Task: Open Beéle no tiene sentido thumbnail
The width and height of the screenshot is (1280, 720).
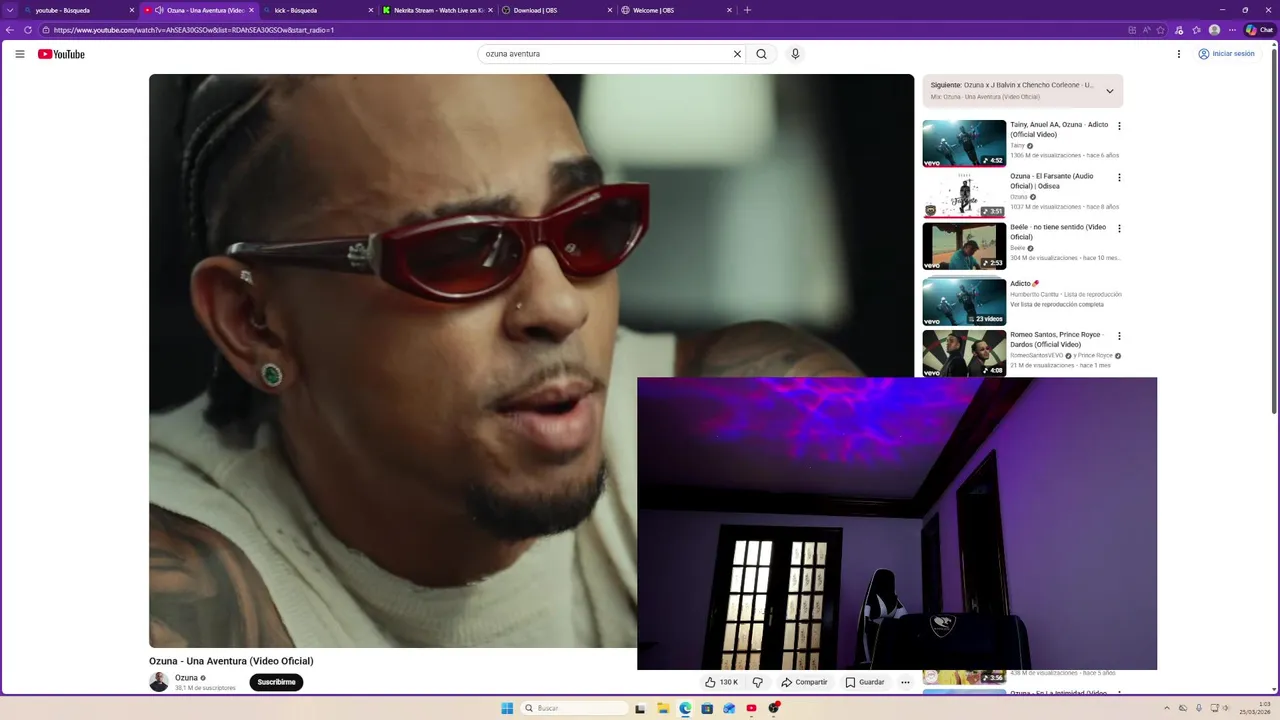Action: 964,246
